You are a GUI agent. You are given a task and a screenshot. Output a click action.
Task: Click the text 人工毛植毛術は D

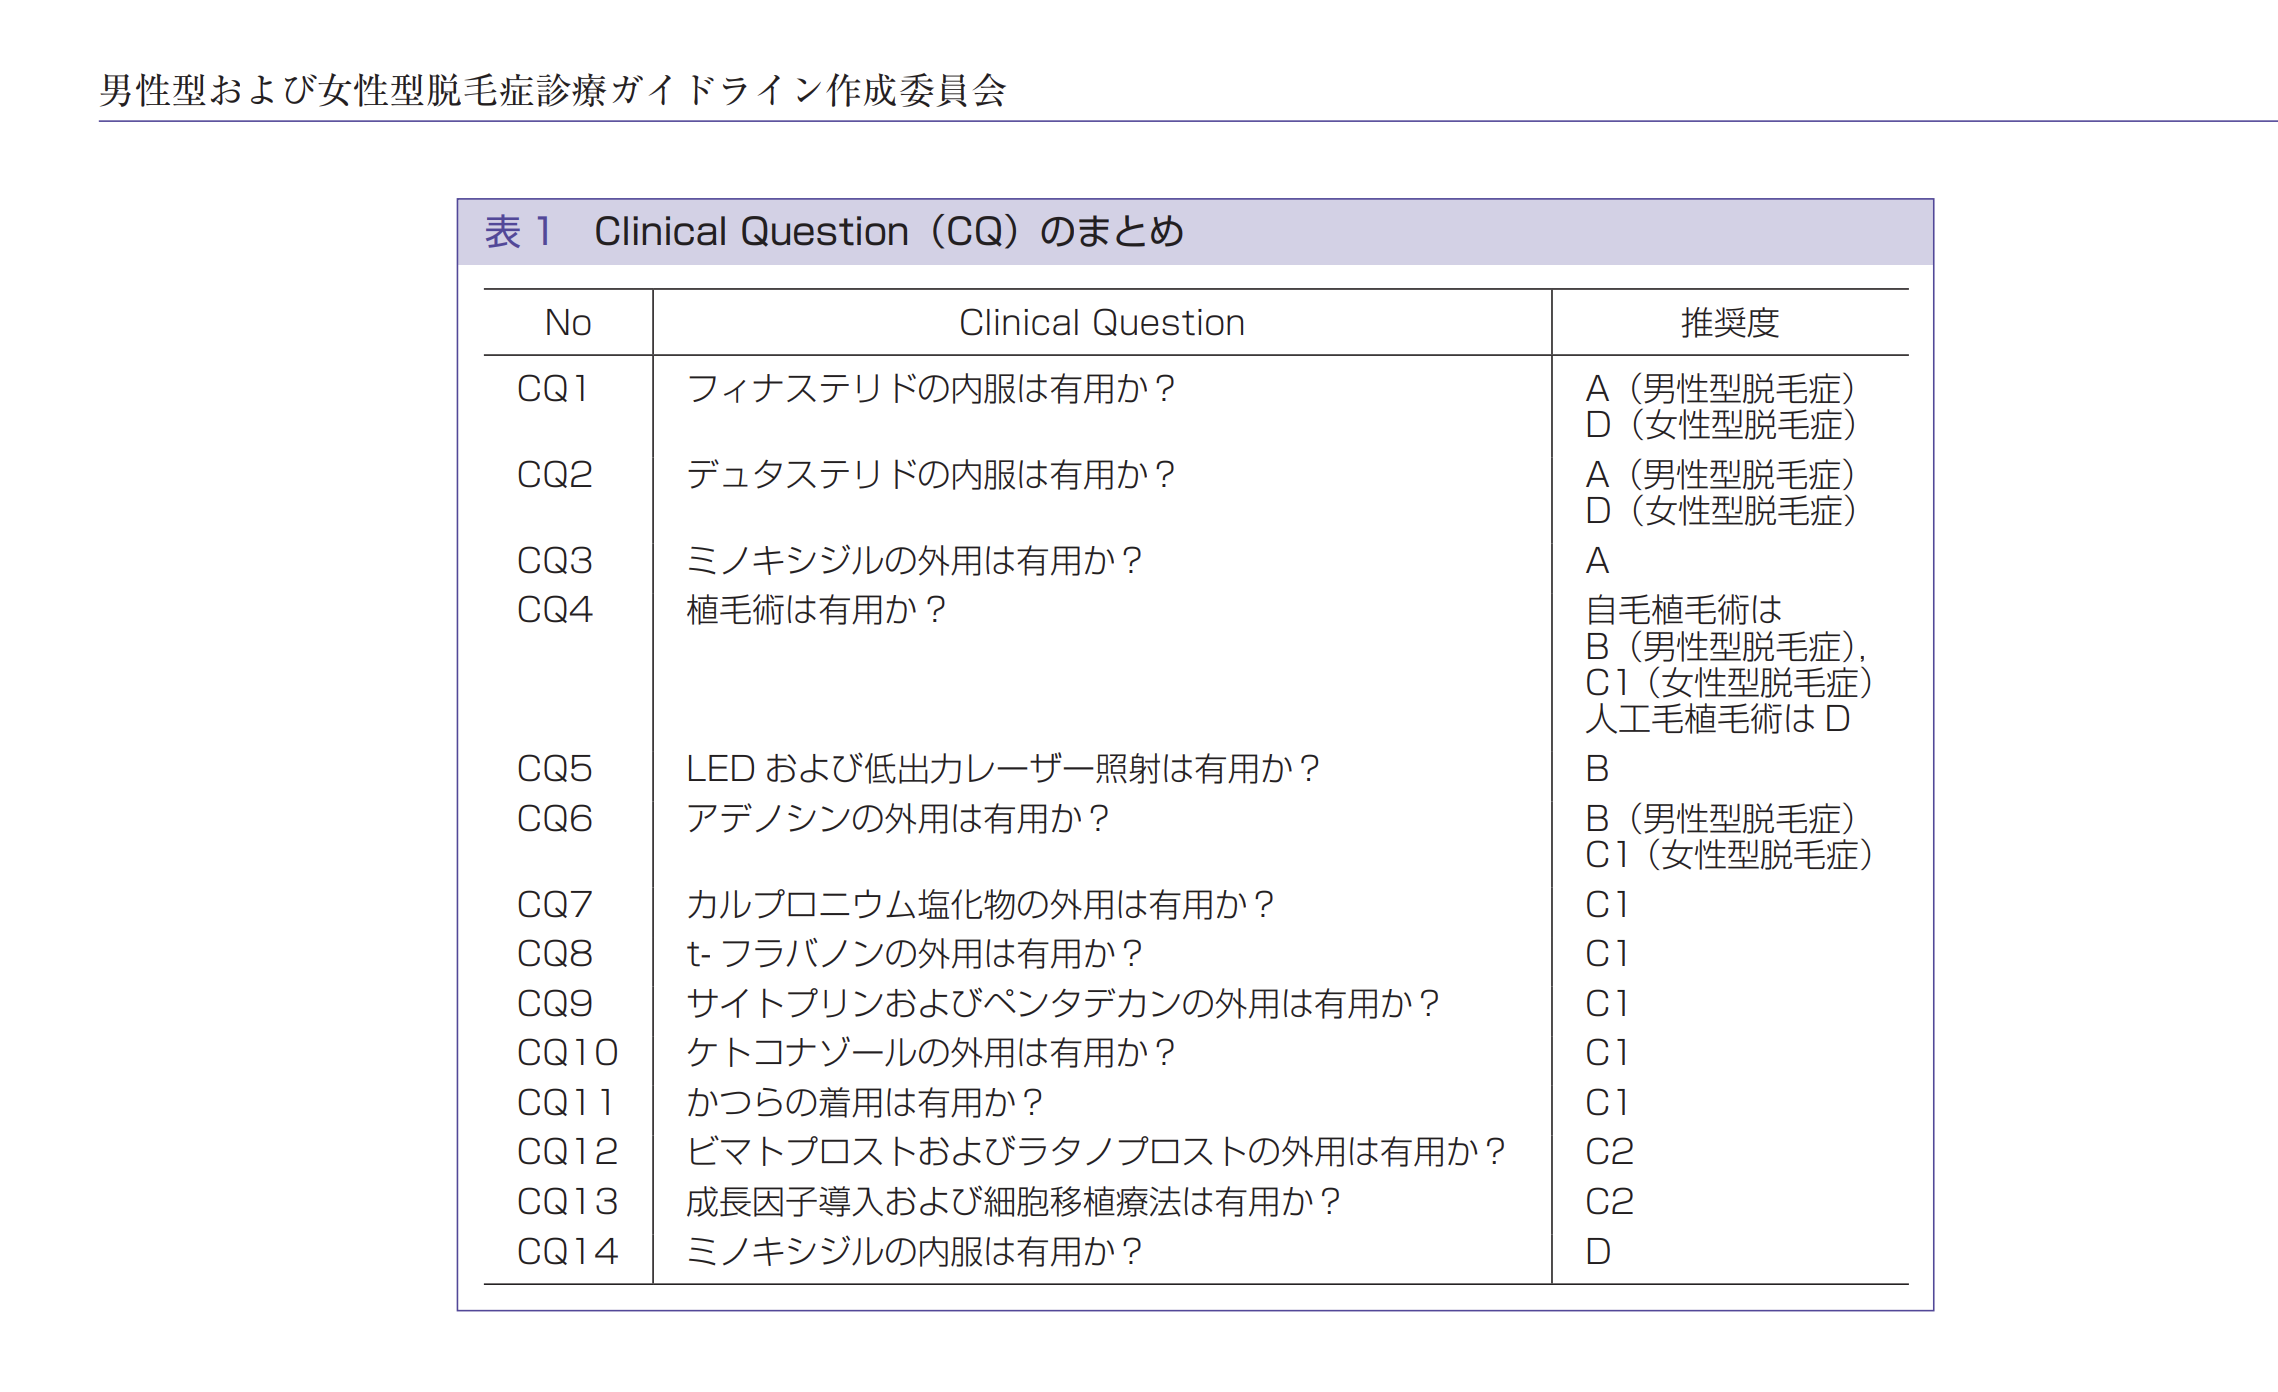click(1718, 719)
